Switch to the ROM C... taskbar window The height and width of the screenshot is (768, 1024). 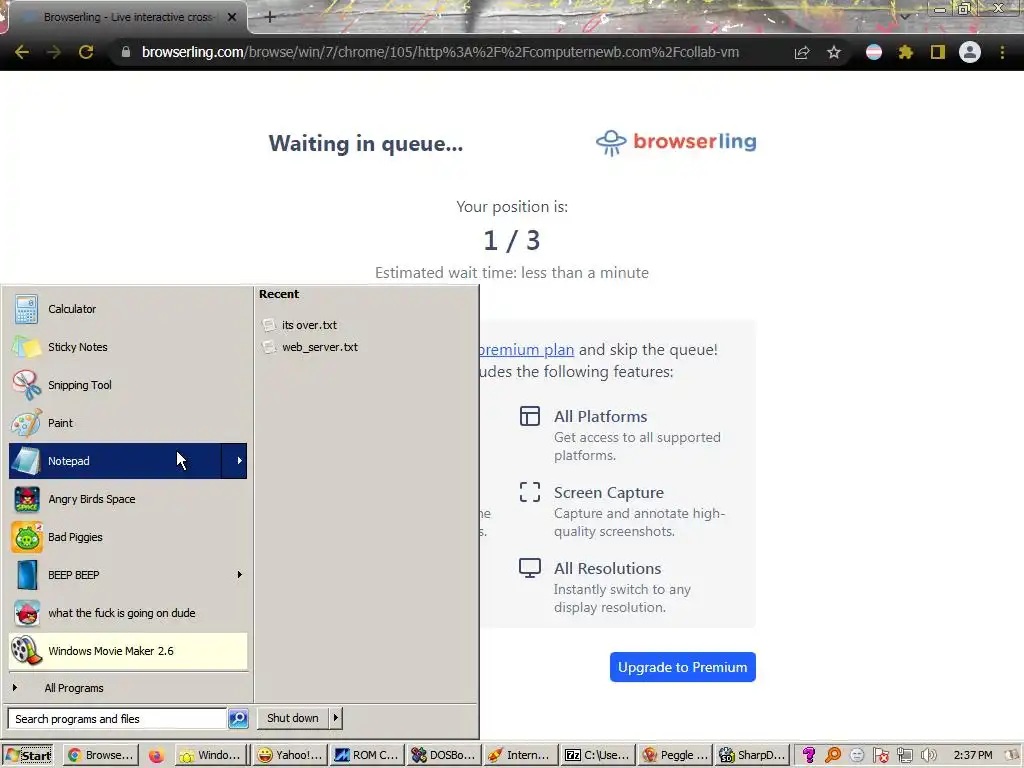click(x=367, y=755)
